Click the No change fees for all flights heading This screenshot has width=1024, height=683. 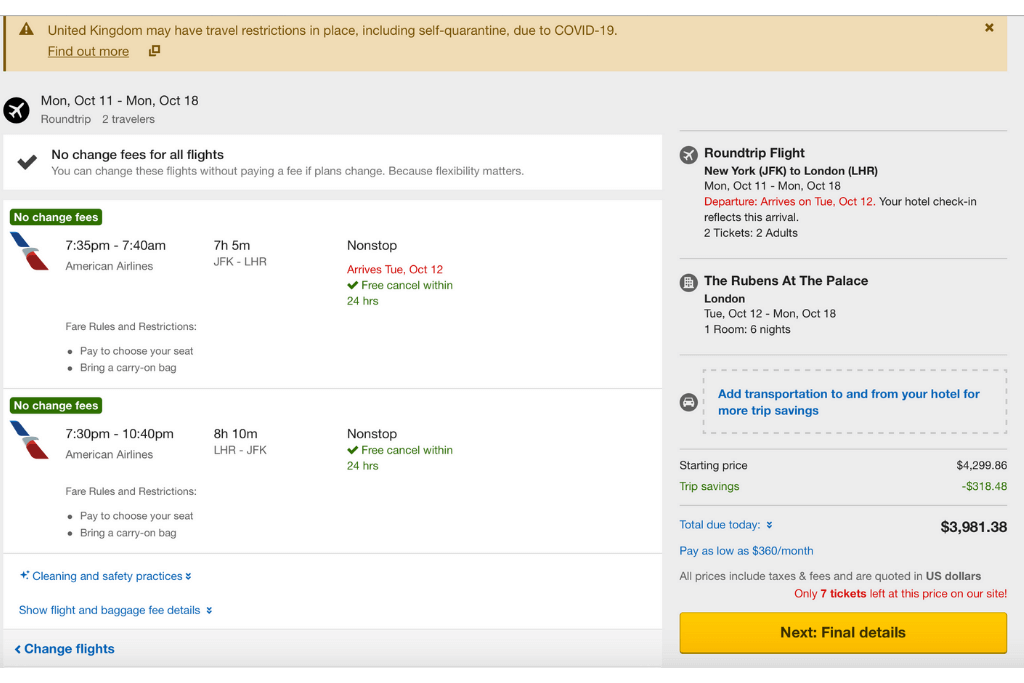138,155
